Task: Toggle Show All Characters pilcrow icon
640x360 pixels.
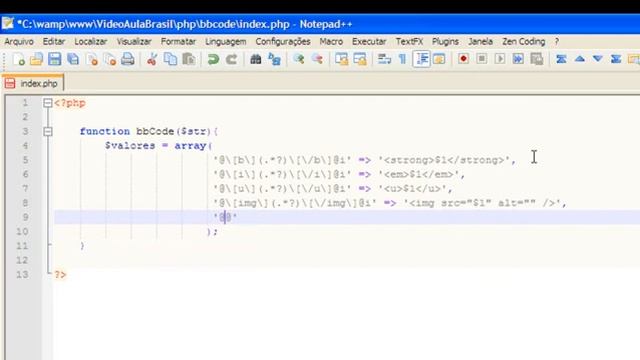Action: [x=402, y=60]
